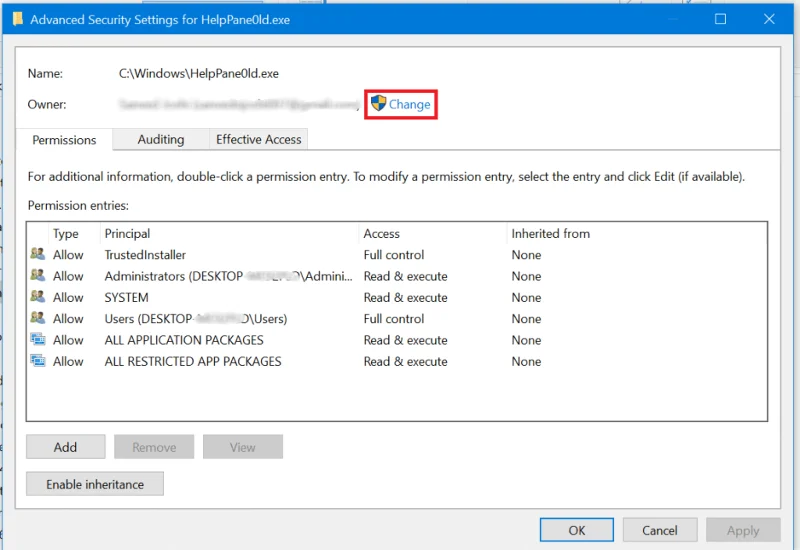This screenshot has width=800, height=550.
Task: Click the greyed Remove button
Action: (x=154, y=447)
